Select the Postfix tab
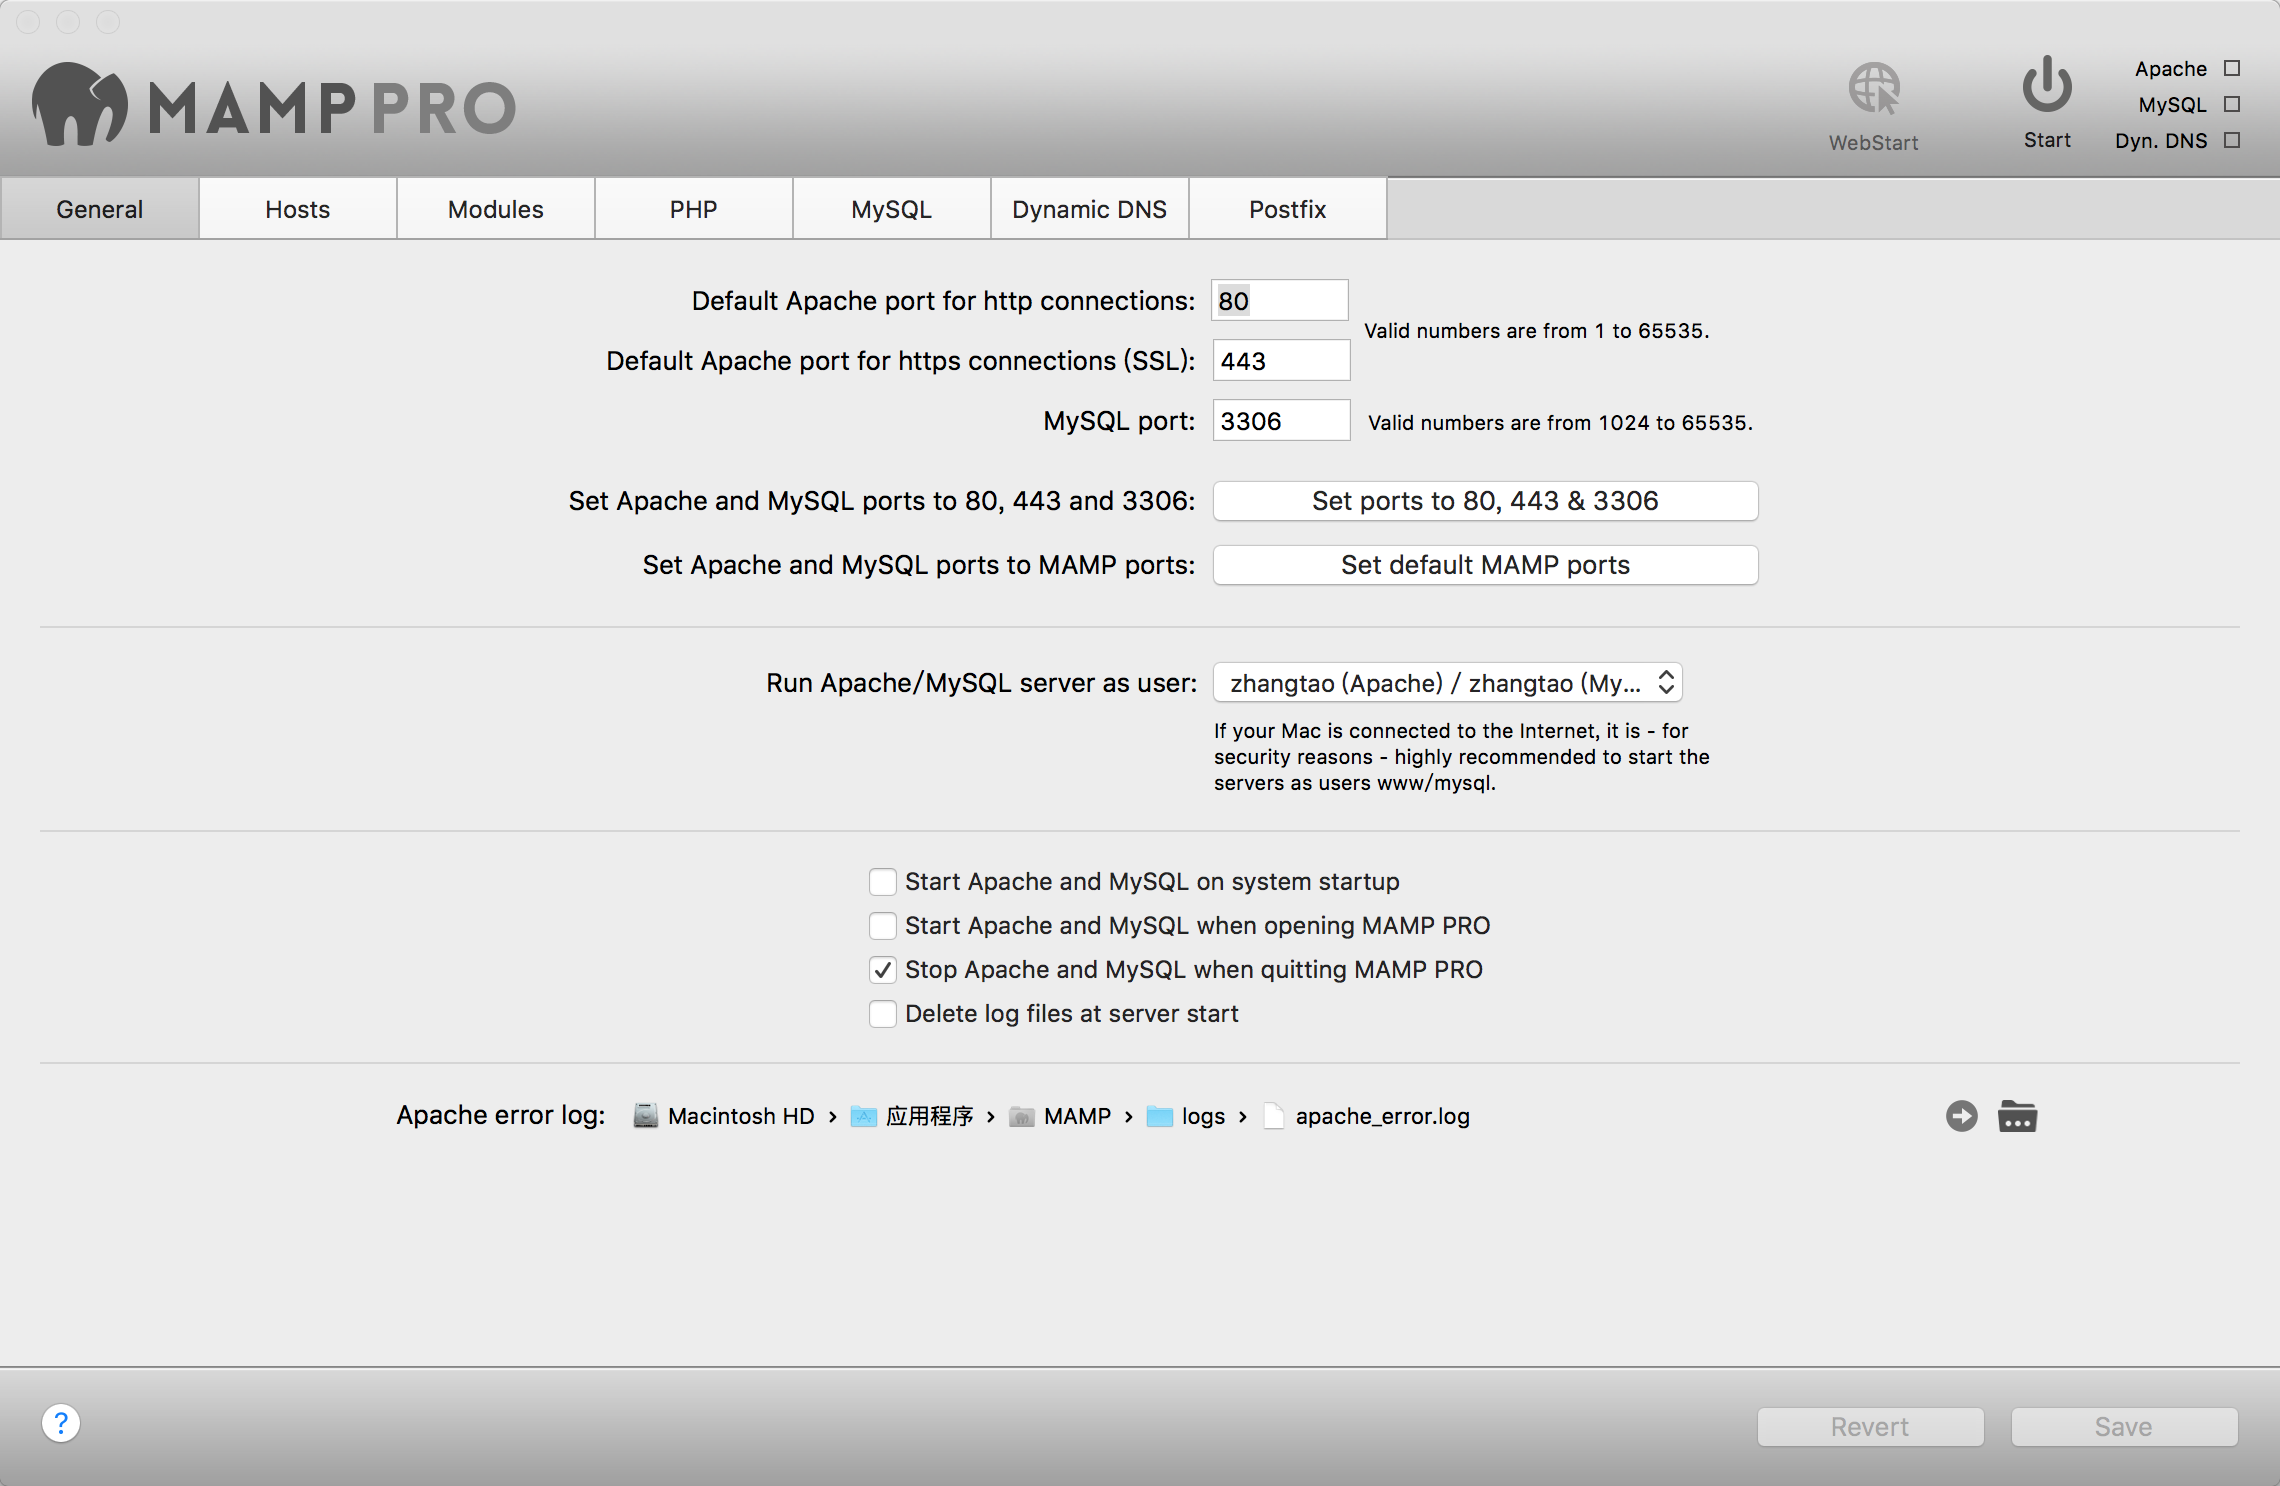The image size is (2280, 1486). [x=1288, y=209]
